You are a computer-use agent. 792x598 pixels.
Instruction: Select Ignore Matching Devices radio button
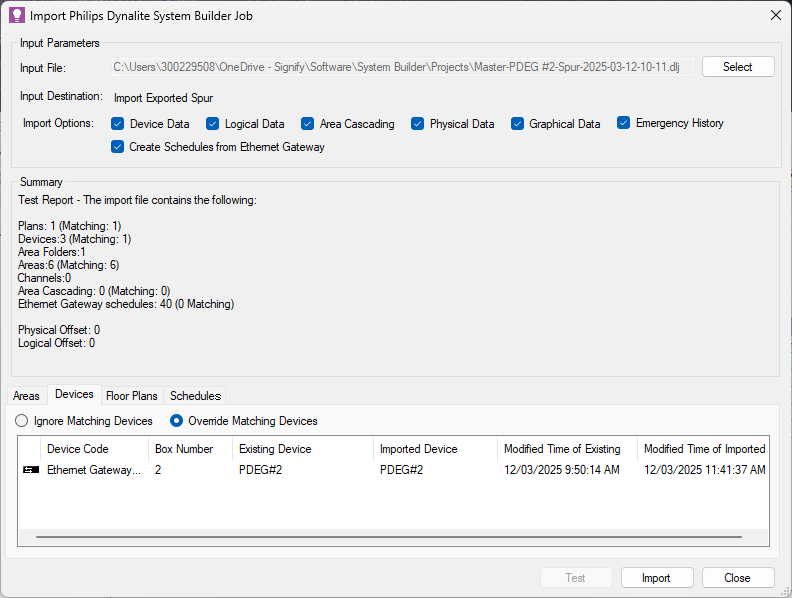pyautogui.click(x=22, y=421)
